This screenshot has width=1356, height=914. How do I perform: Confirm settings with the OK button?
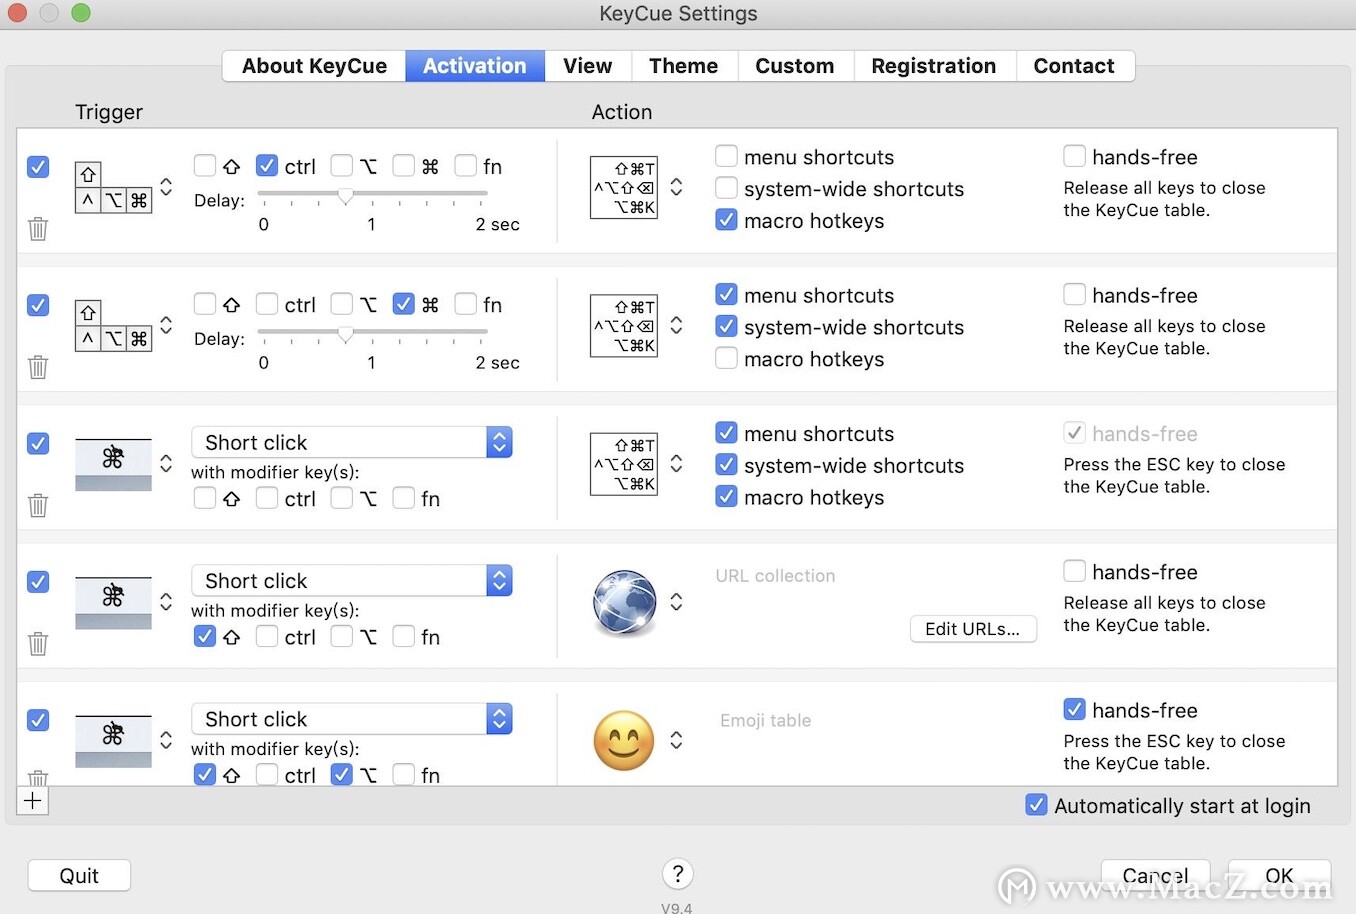tap(1279, 876)
